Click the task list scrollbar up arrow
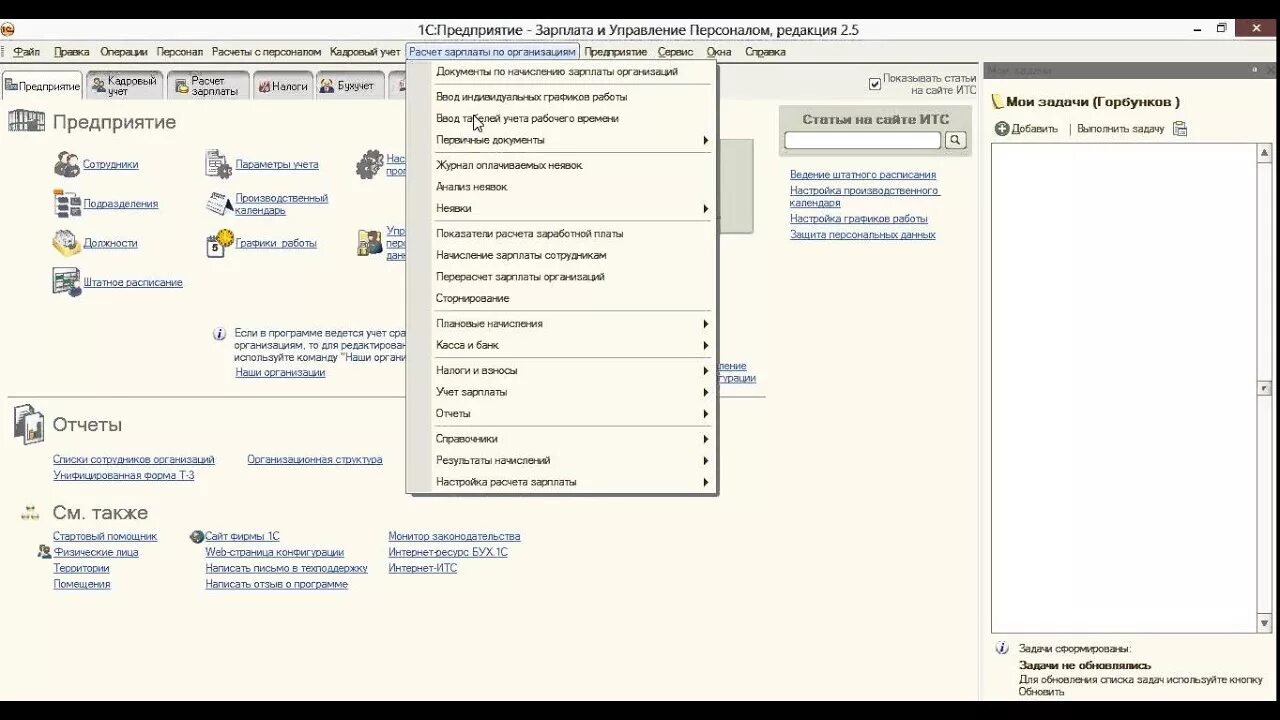1280x720 pixels. (1264, 153)
